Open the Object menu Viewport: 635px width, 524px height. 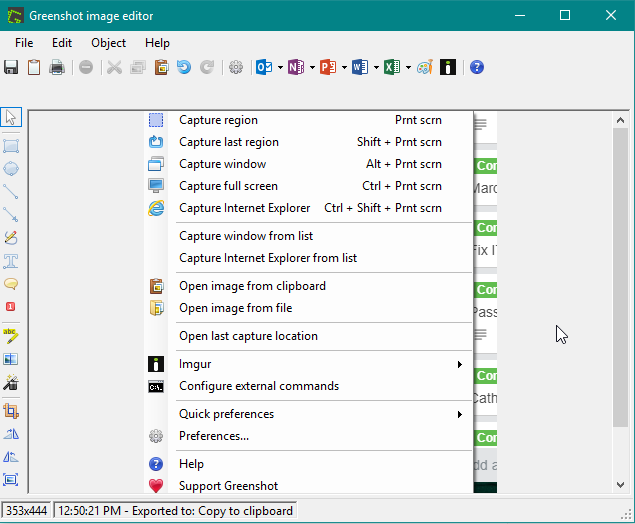(x=109, y=43)
